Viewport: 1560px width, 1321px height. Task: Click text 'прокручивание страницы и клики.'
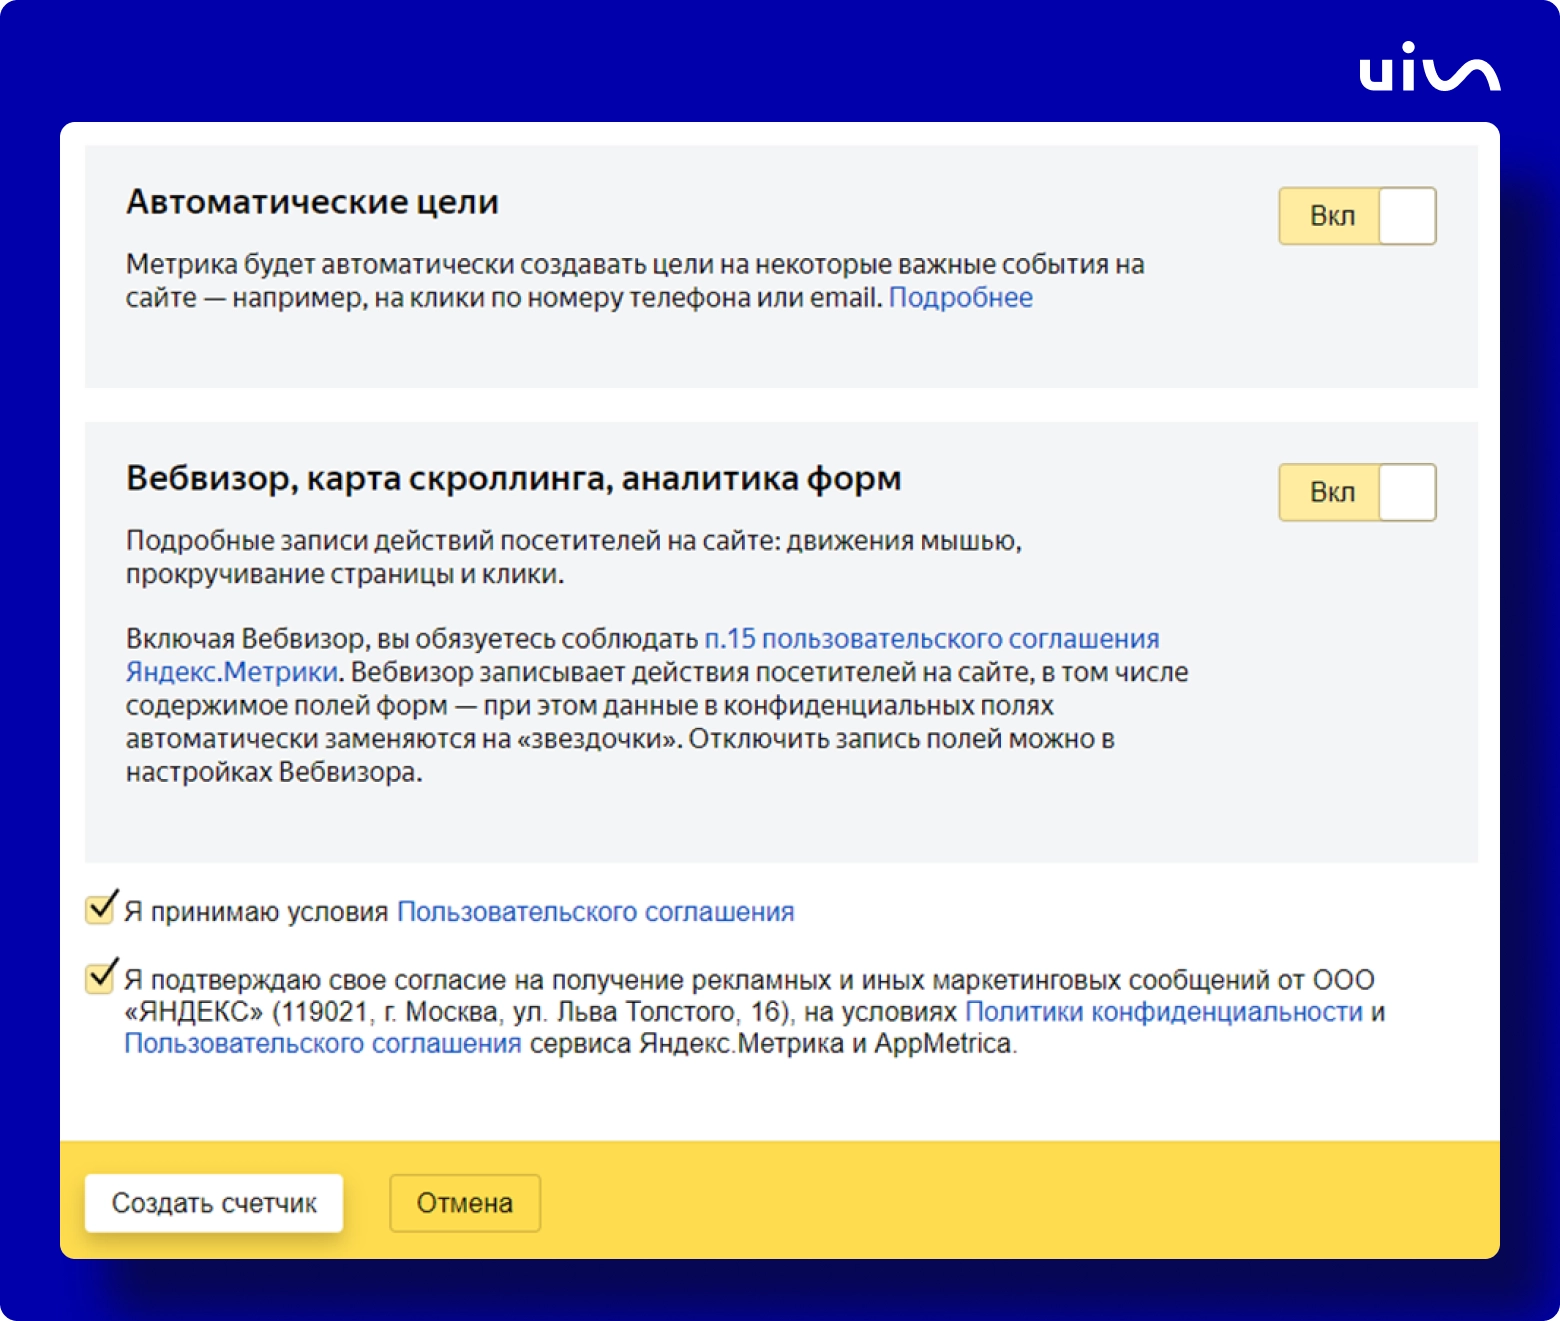point(345,575)
